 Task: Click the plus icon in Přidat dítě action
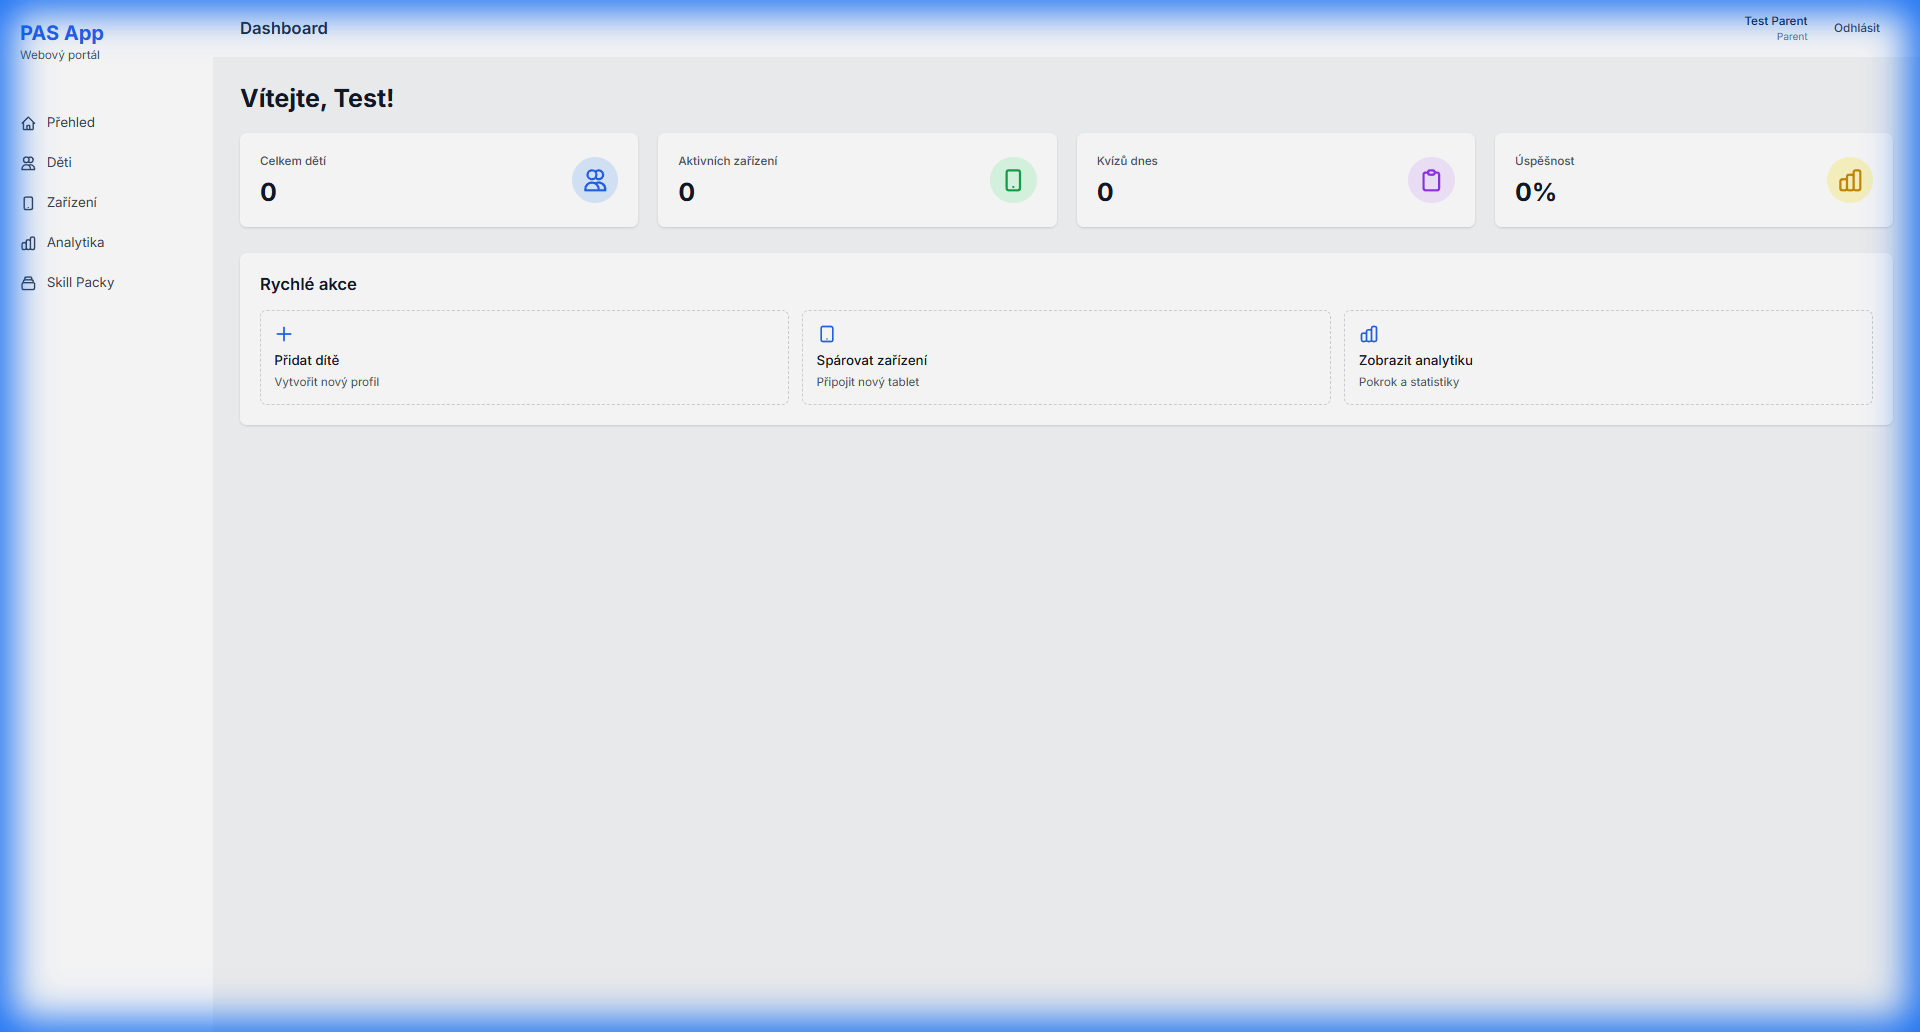click(284, 334)
